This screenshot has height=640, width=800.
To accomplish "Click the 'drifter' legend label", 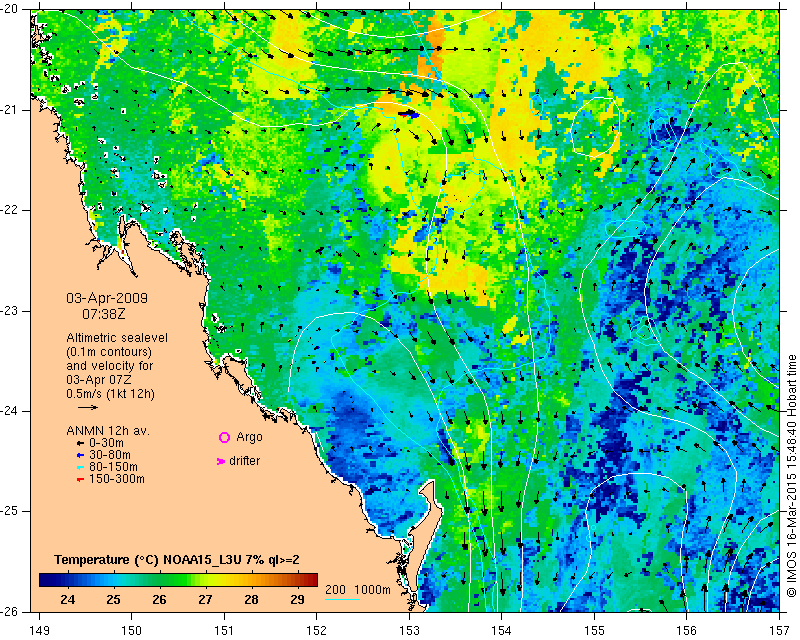I will [x=244, y=461].
